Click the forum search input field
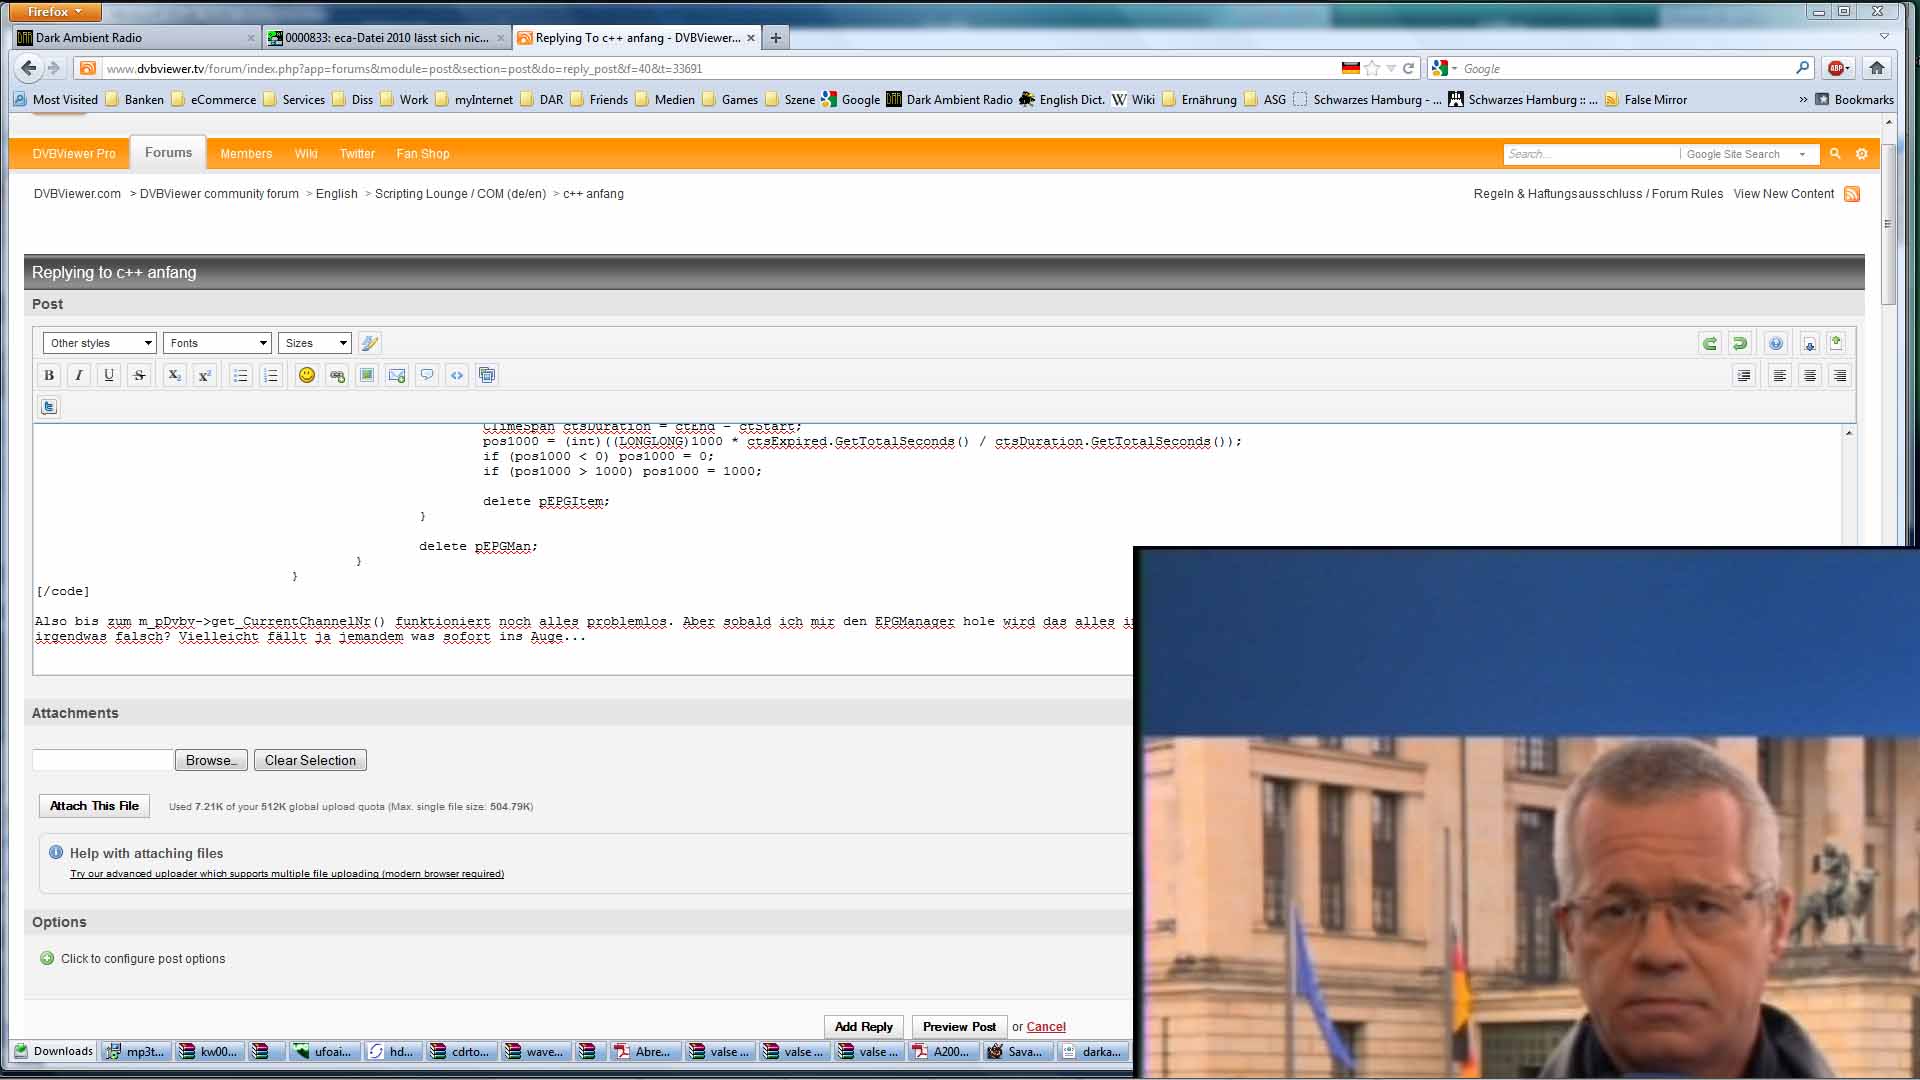This screenshot has height=1080, width=1920. click(x=1591, y=154)
